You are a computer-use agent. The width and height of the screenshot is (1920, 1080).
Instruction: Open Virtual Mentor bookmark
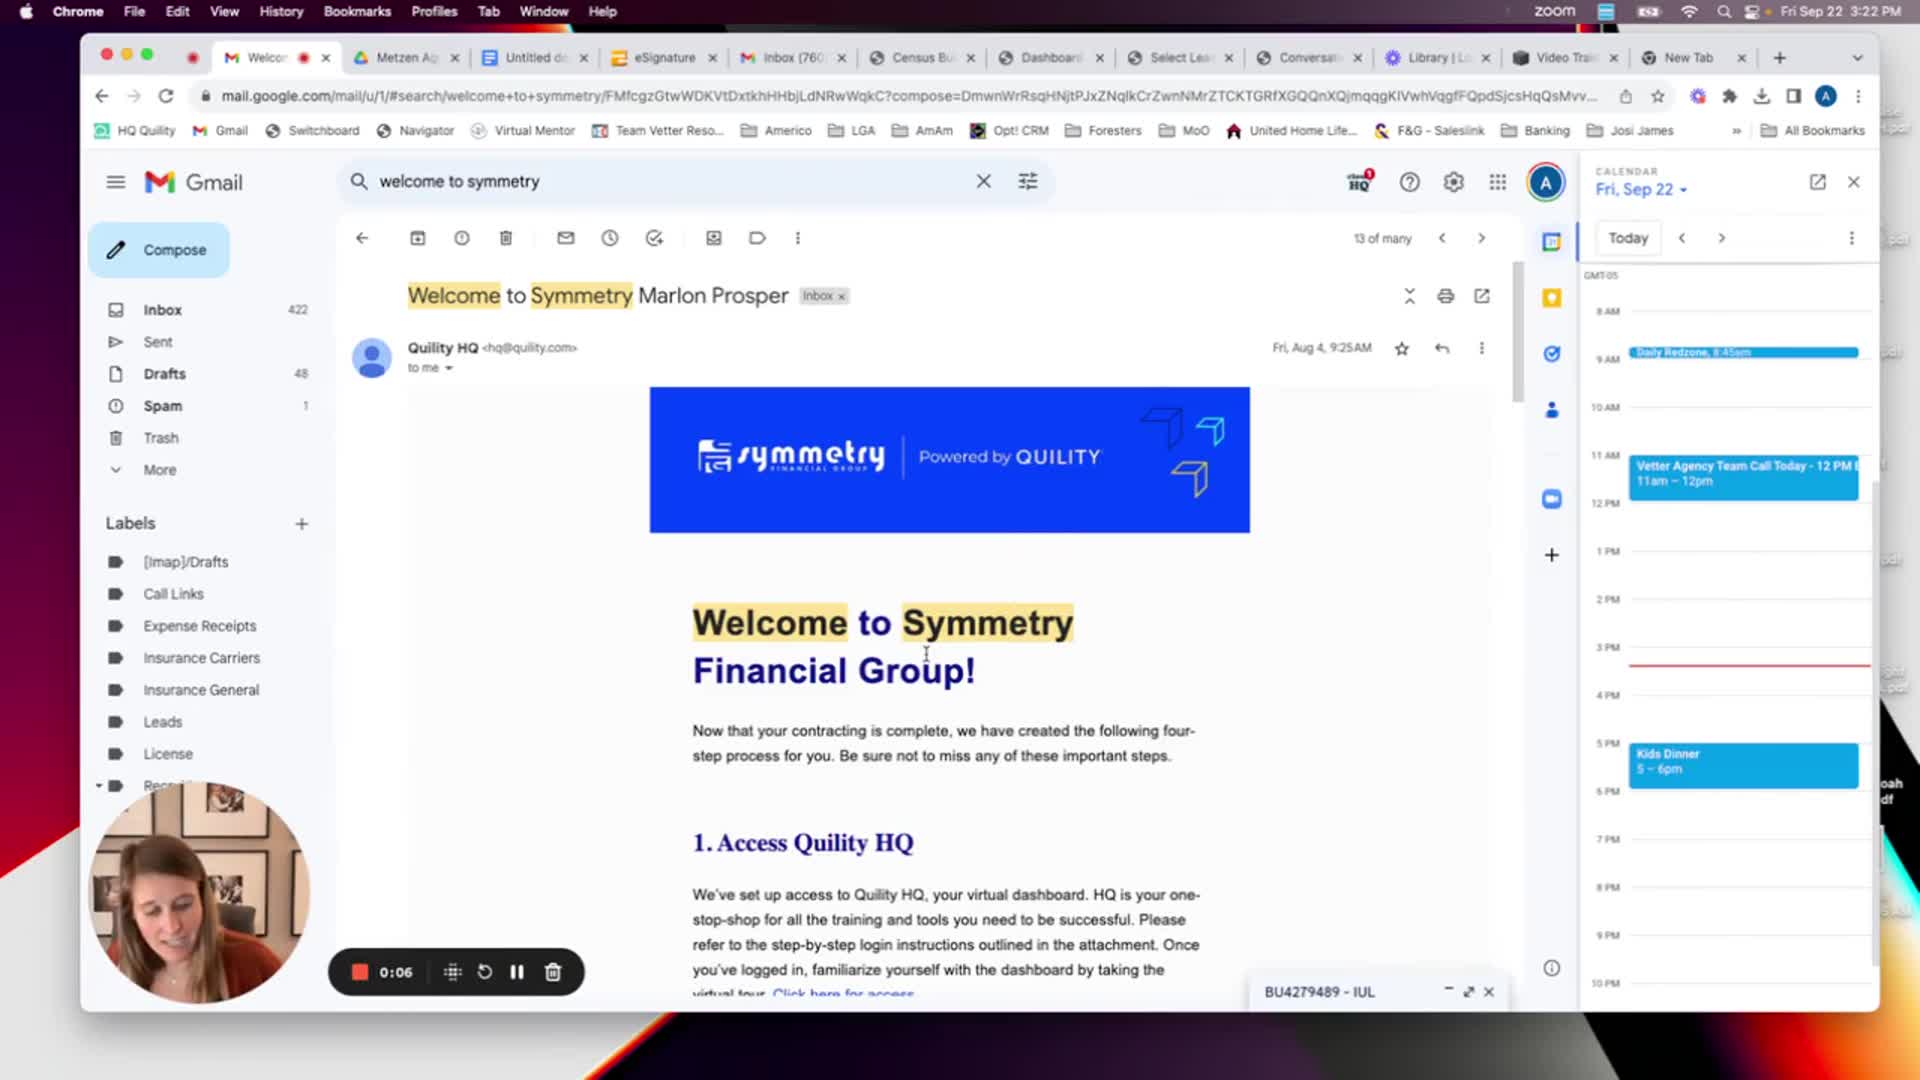tap(523, 131)
